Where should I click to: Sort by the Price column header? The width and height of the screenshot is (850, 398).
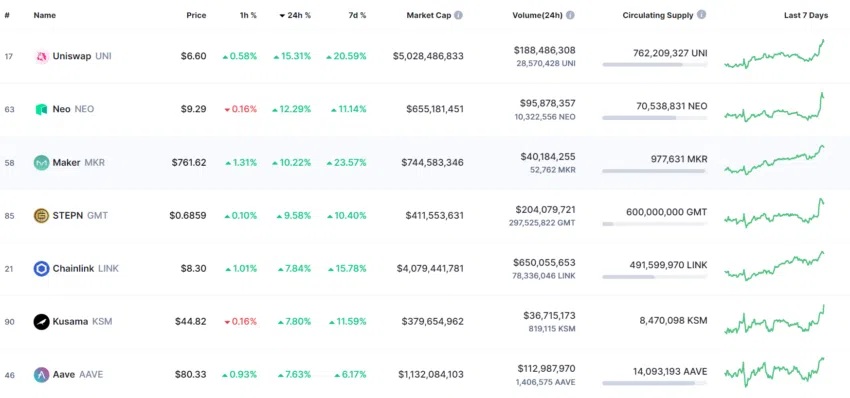click(196, 15)
